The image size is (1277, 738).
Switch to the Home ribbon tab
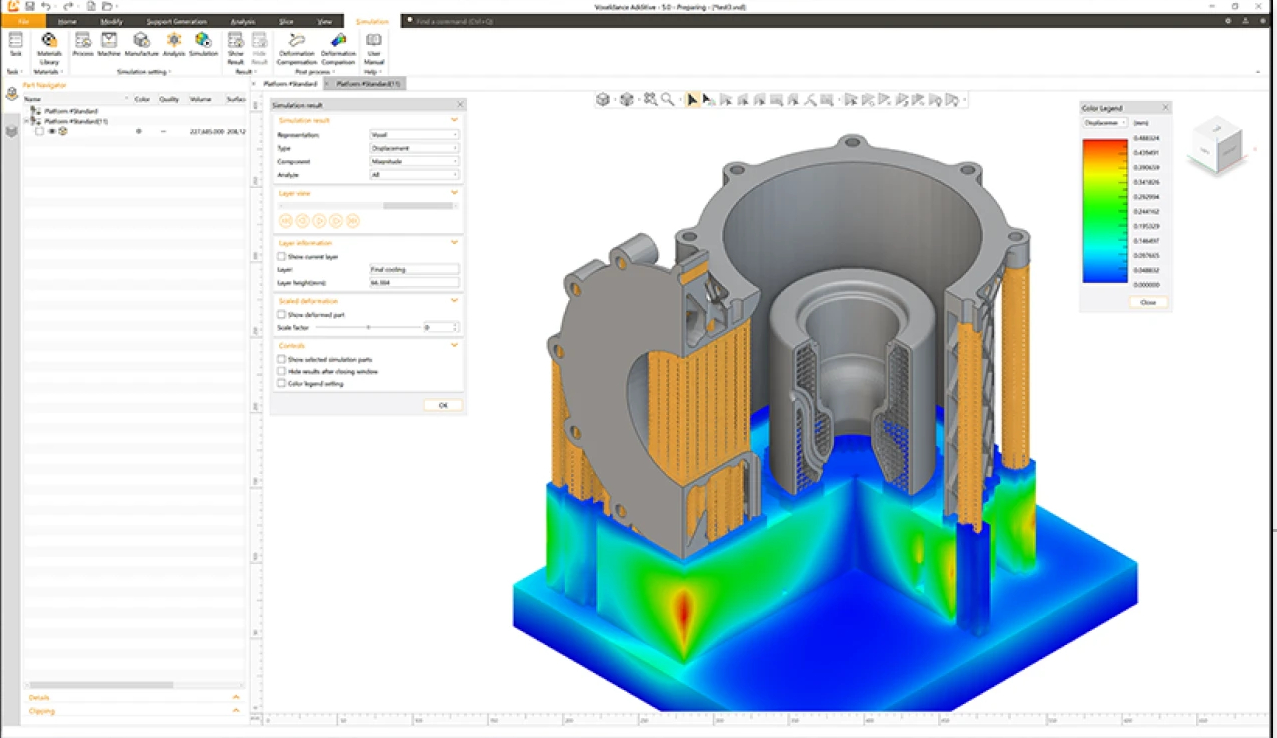tap(67, 21)
